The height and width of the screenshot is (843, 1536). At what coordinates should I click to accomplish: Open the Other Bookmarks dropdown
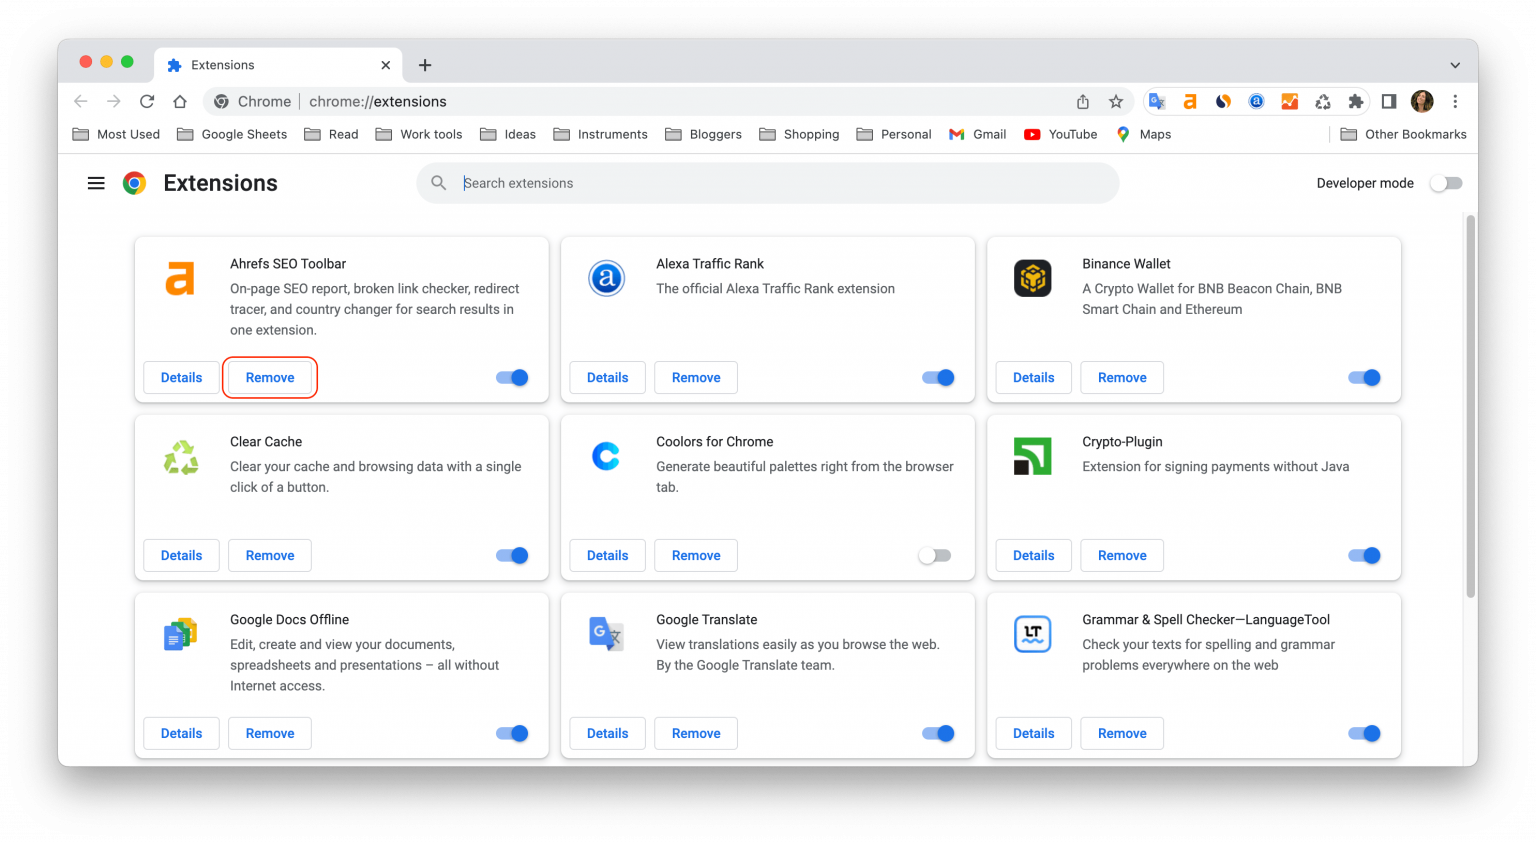click(x=1403, y=133)
